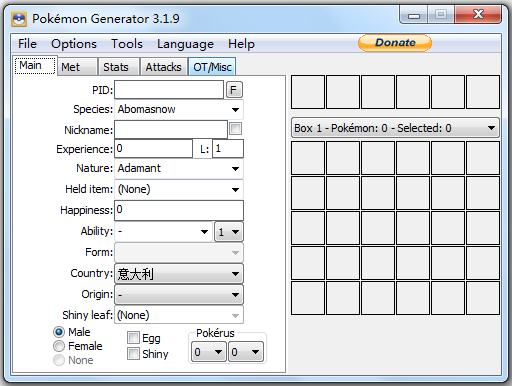Expand the Box 1 selector dropdown
The image size is (512, 386).
pyautogui.click(x=395, y=128)
